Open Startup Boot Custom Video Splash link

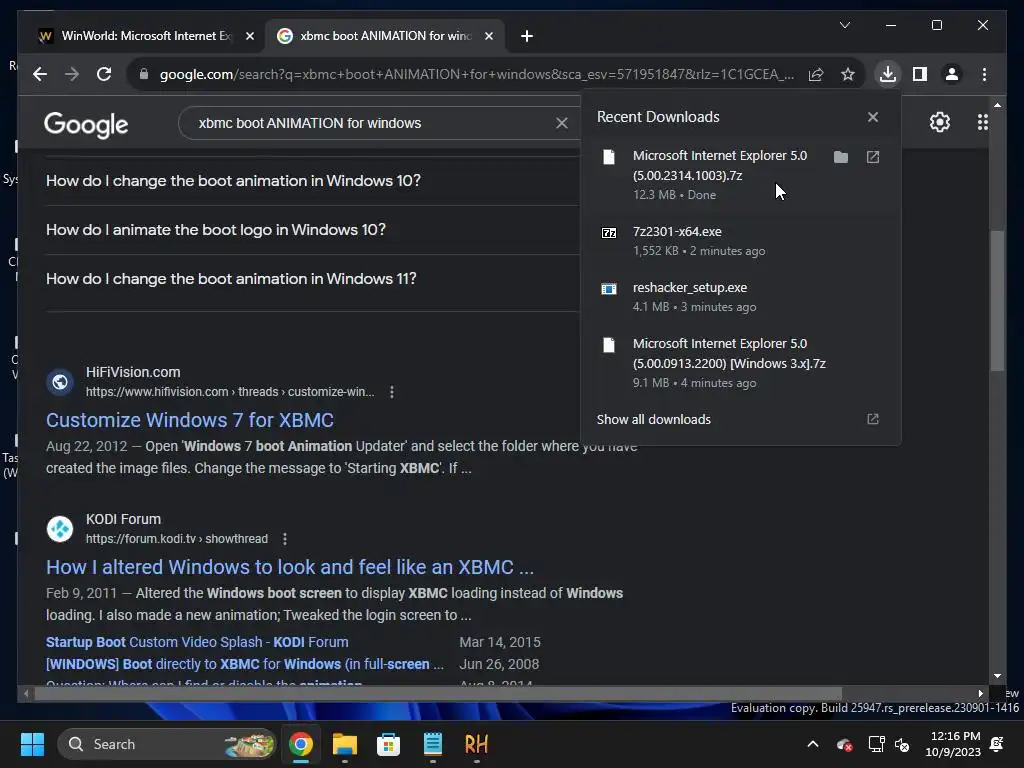click(197, 642)
